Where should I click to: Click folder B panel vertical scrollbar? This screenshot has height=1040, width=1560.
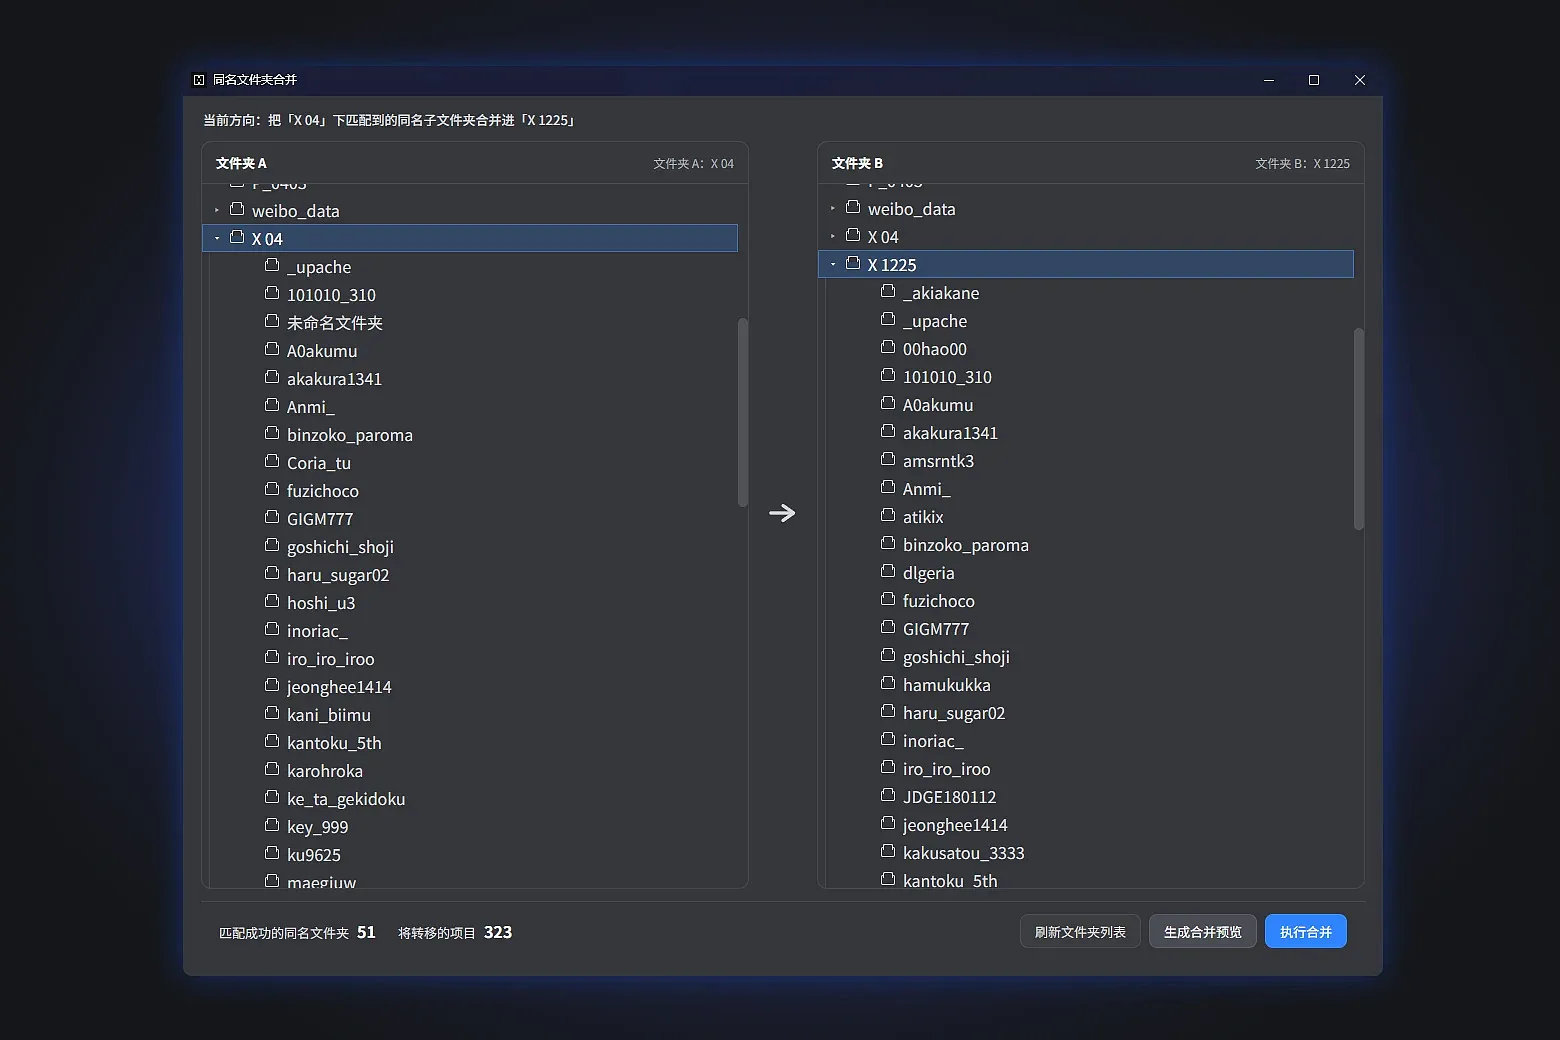coord(1358,428)
